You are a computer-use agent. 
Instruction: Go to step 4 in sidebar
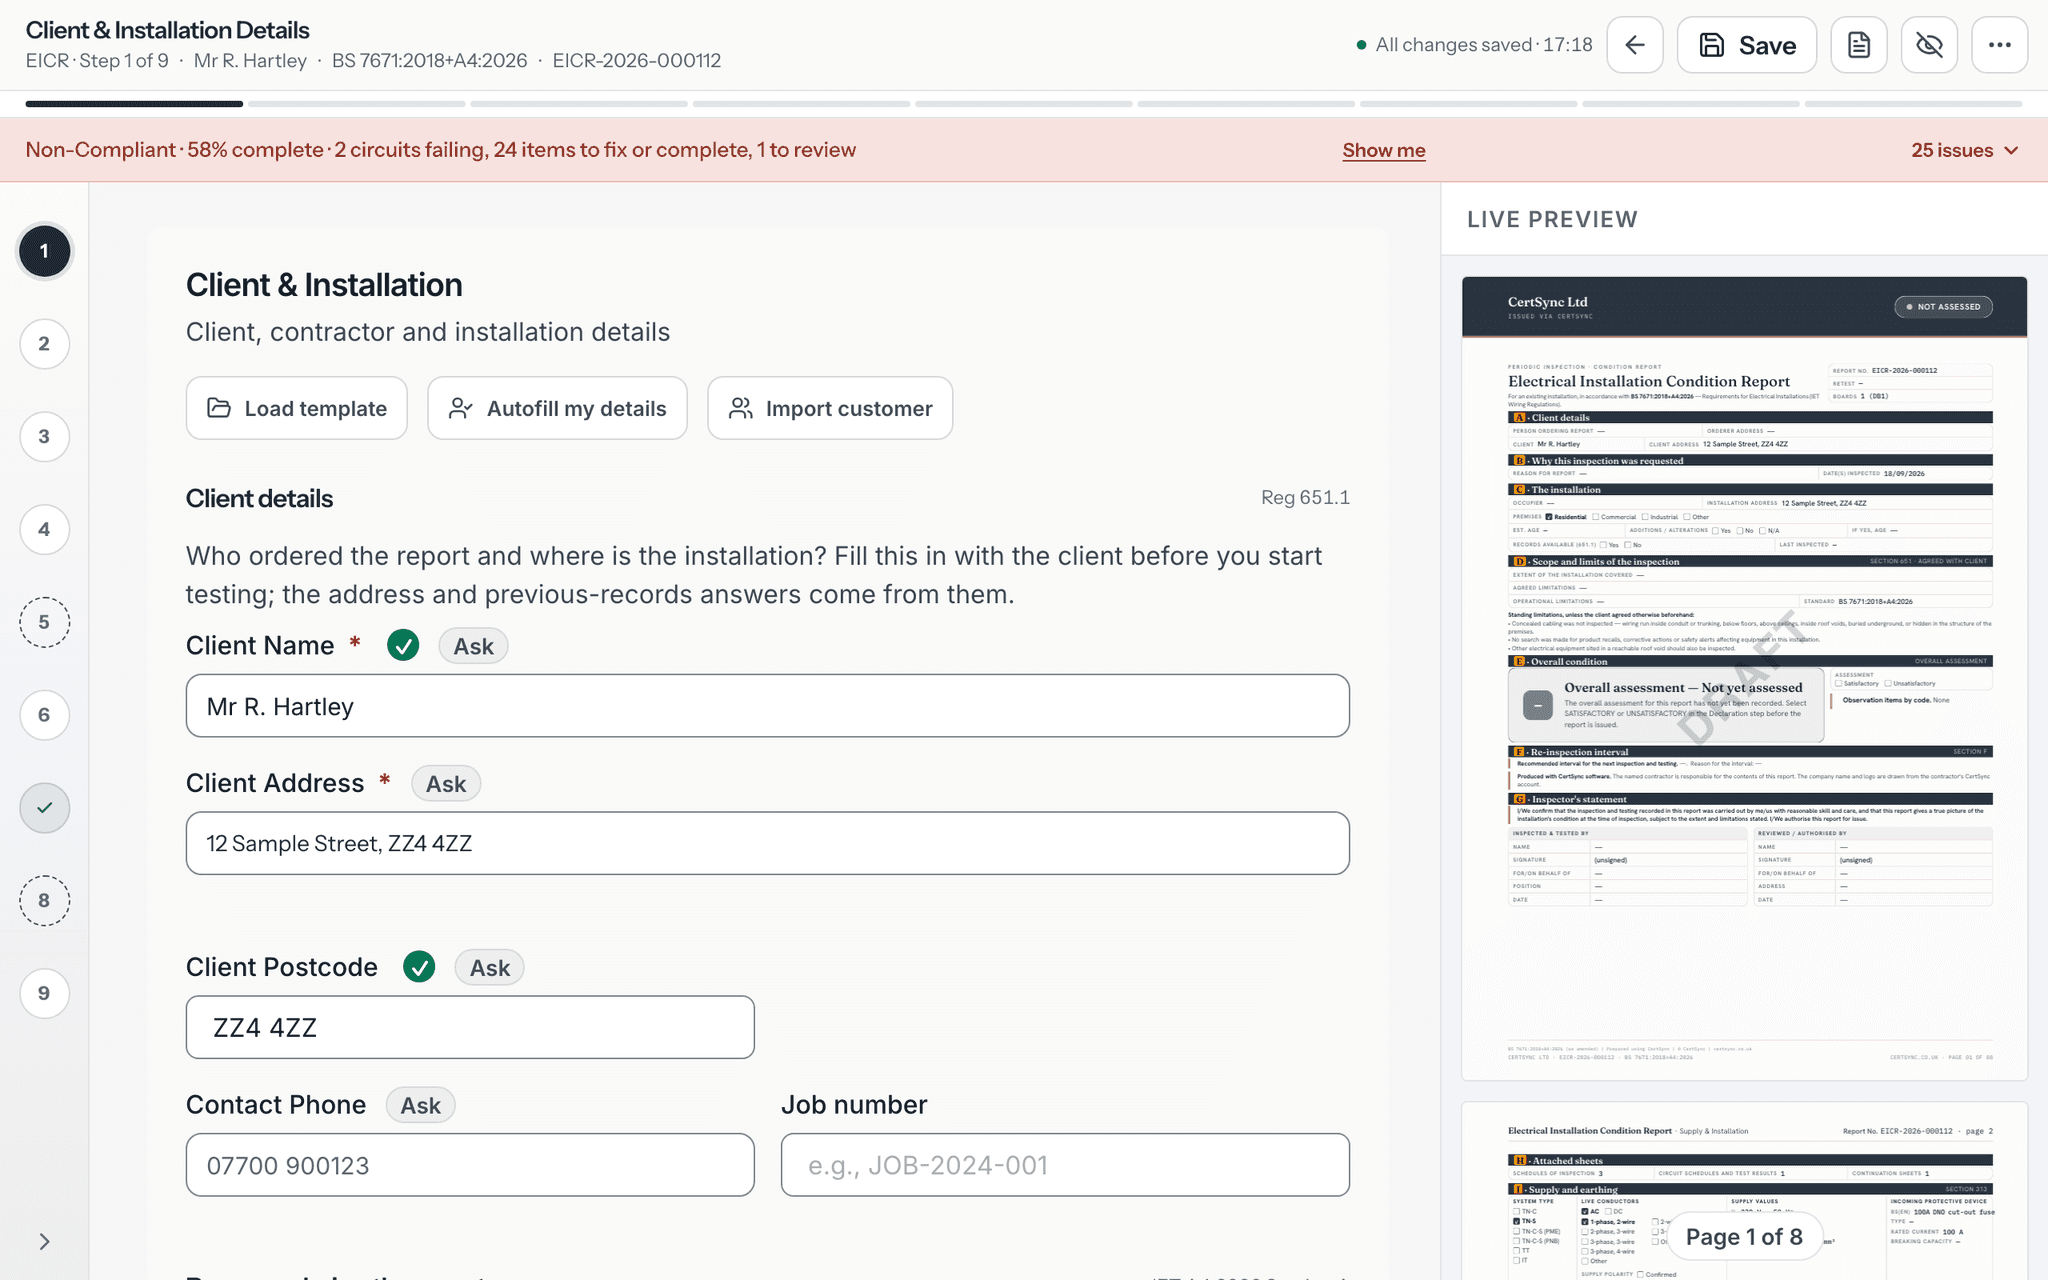[44, 529]
